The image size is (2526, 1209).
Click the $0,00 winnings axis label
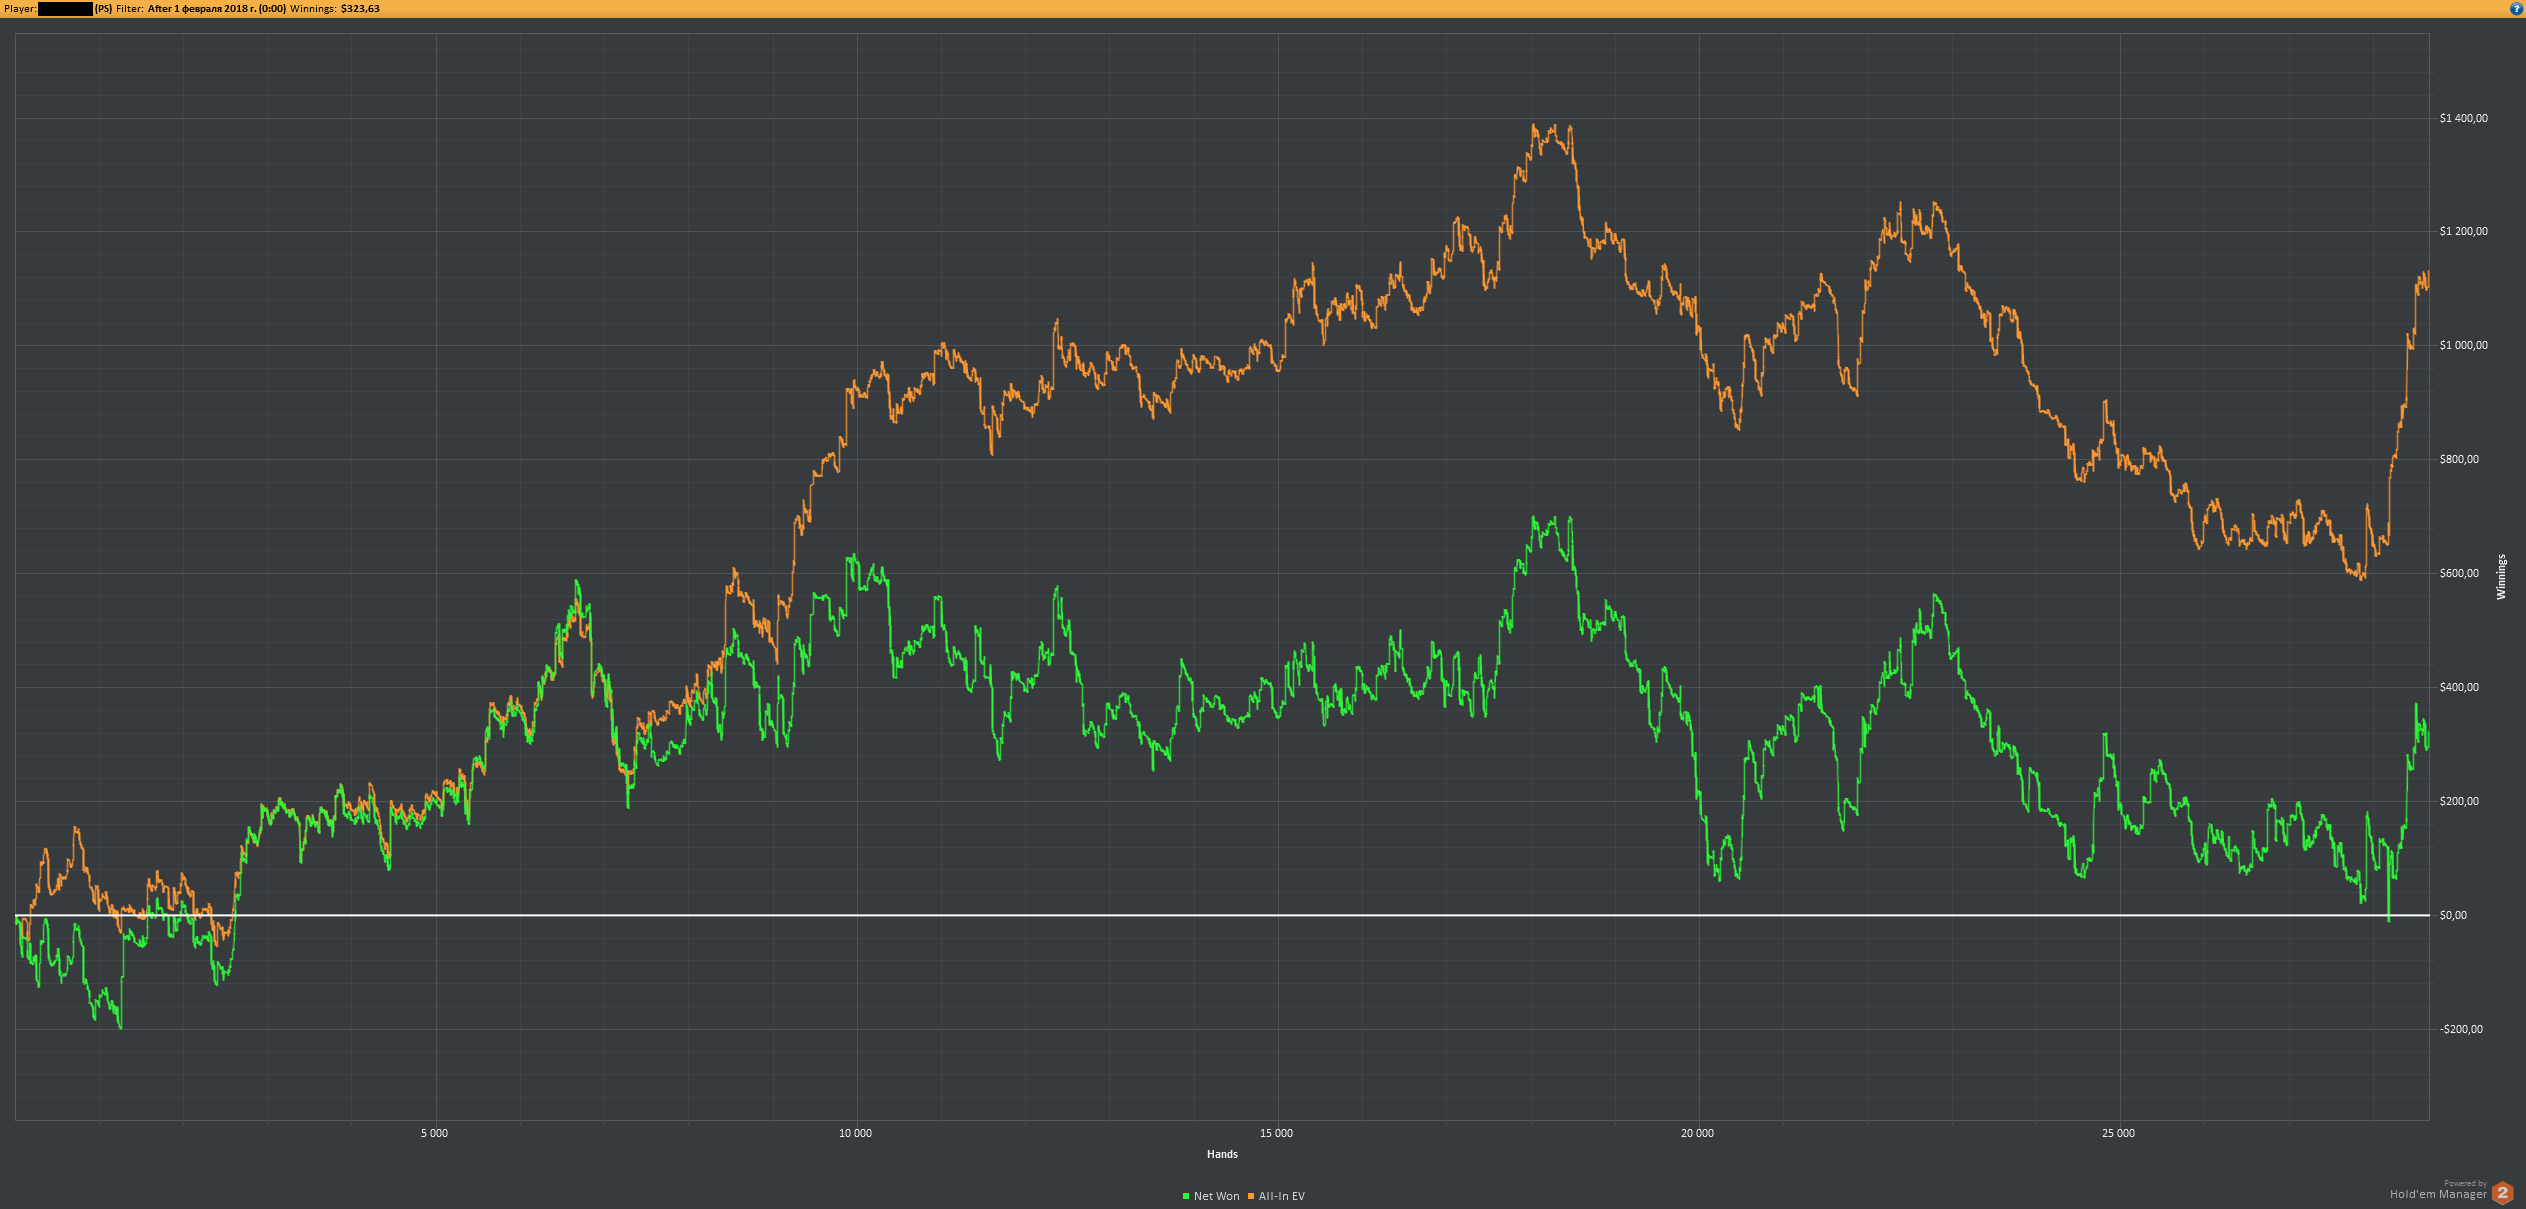point(2453,915)
